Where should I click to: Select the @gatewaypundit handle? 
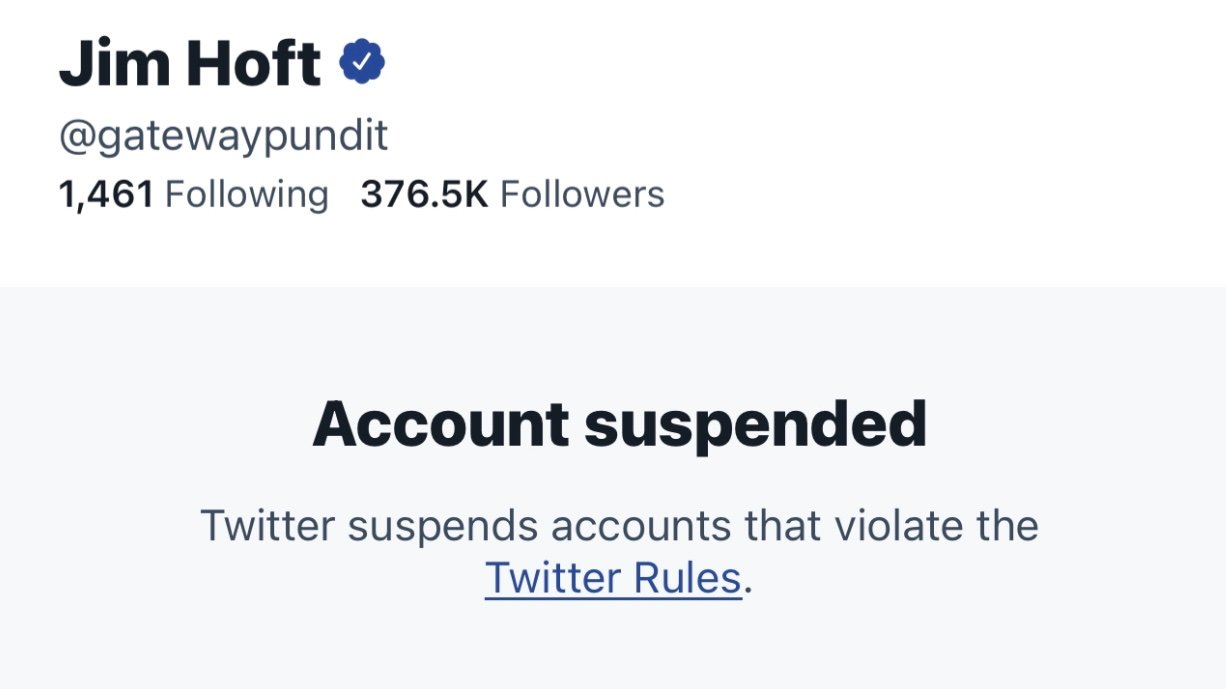pos(223,136)
